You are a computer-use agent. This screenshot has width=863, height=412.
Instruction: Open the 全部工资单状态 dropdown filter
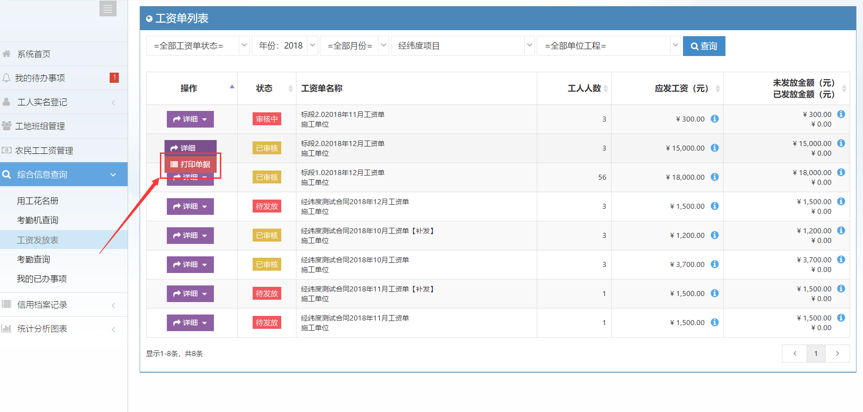click(x=198, y=46)
